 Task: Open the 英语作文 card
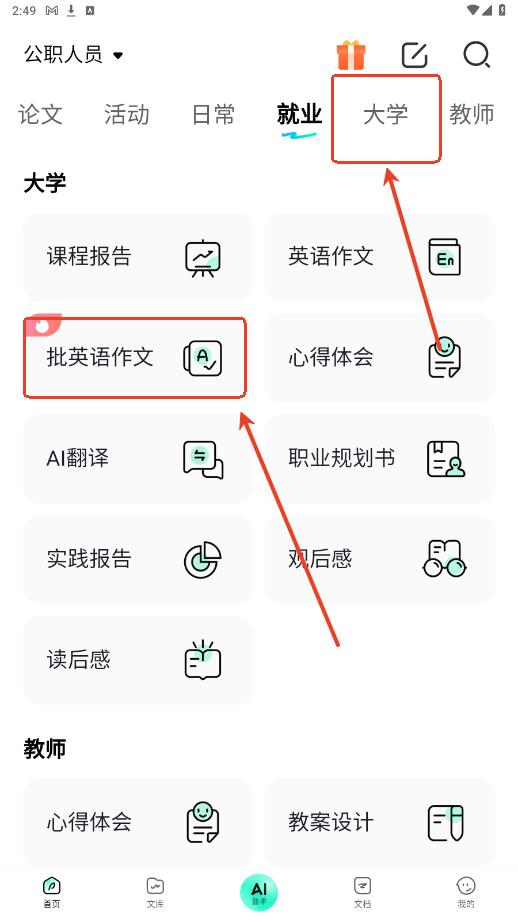click(x=380, y=257)
